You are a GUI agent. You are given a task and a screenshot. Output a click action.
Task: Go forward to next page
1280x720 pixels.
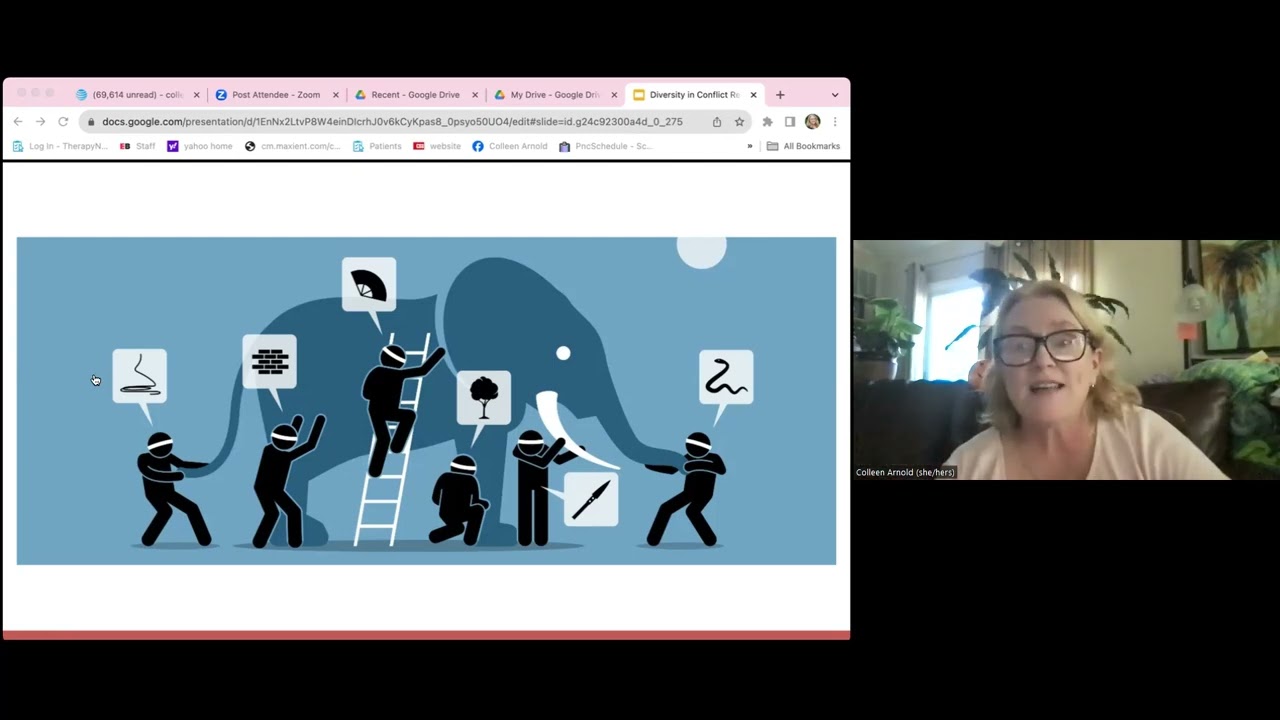40,122
